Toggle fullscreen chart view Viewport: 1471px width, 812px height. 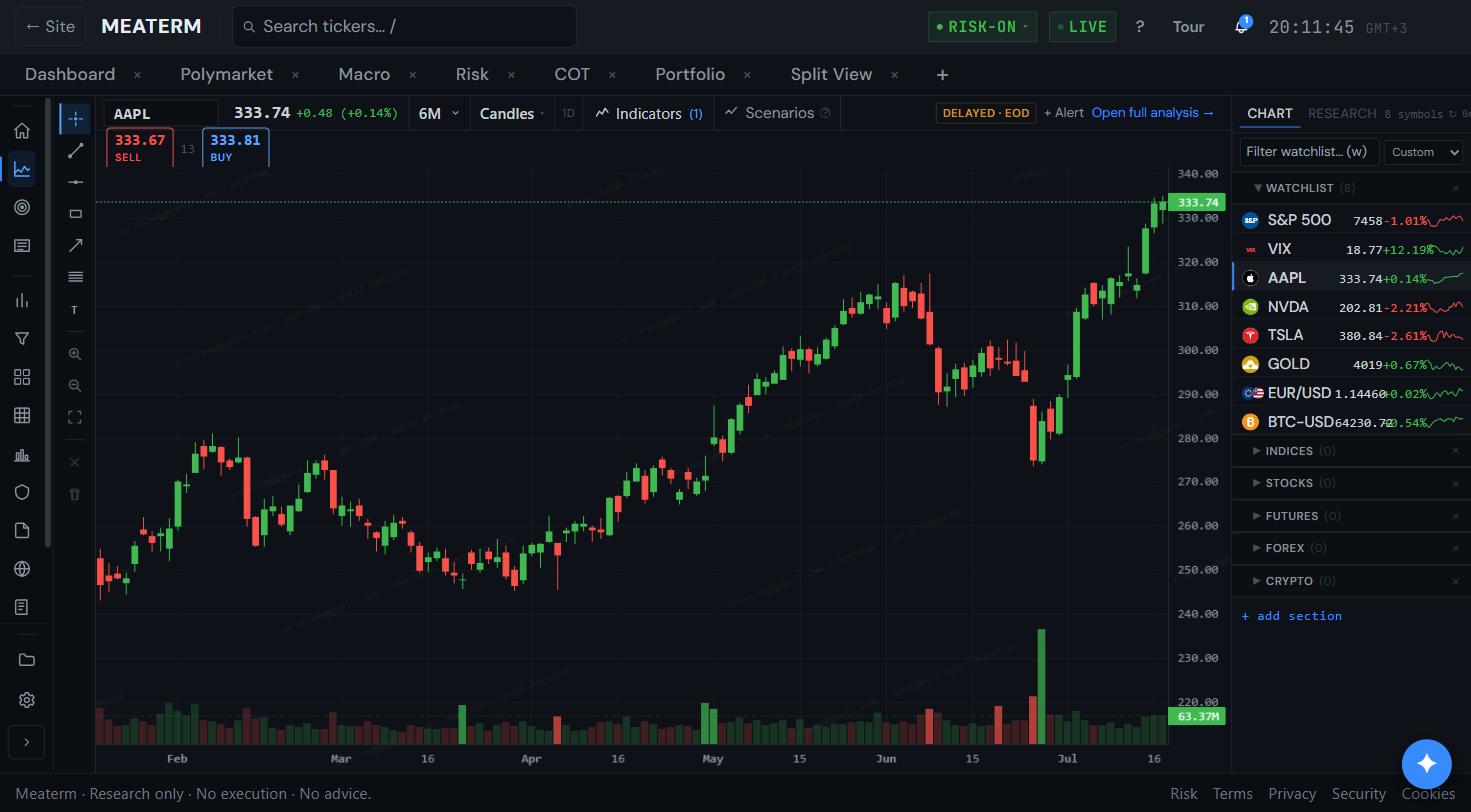75,418
